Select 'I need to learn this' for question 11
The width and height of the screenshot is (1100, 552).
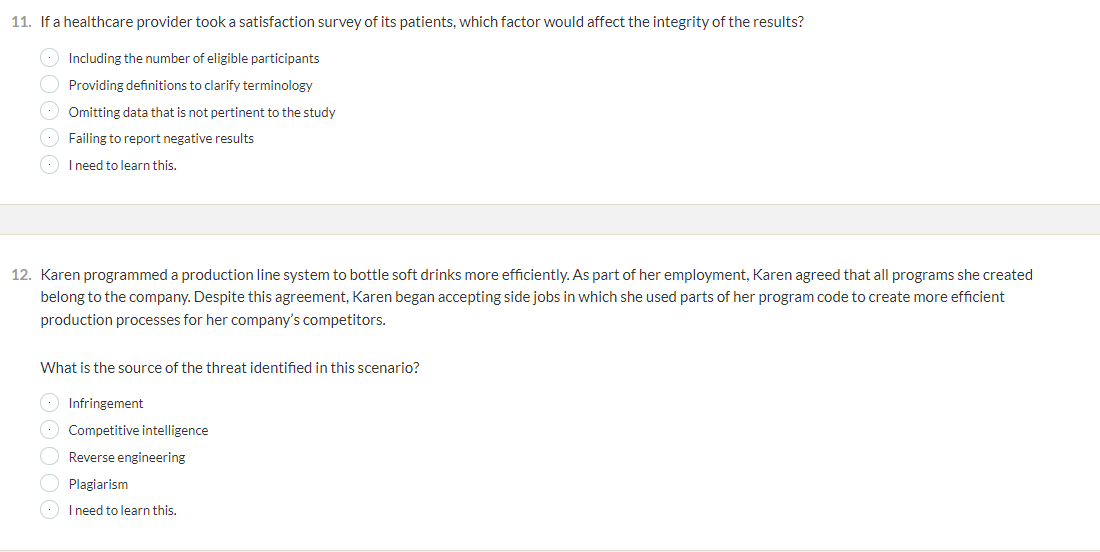[x=49, y=165]
